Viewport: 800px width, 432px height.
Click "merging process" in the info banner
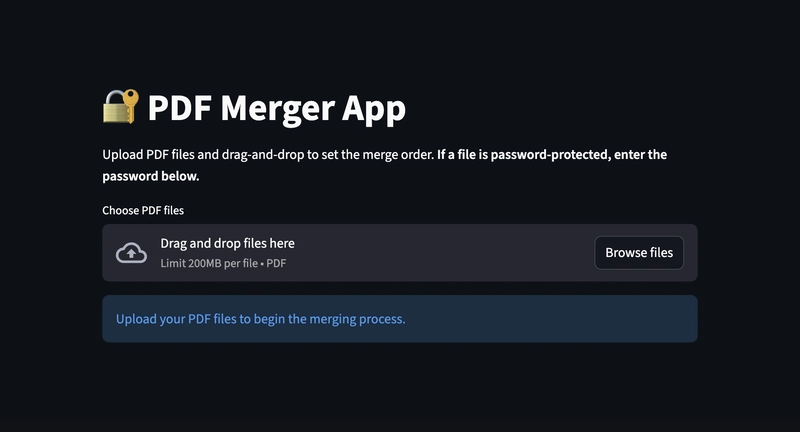point(358,319)
